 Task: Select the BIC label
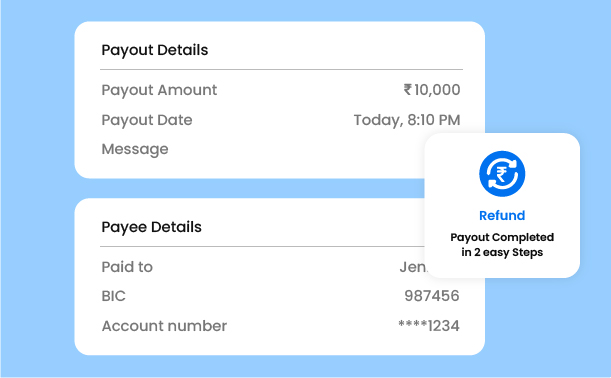pyautogui.click(x=113, y=296)
